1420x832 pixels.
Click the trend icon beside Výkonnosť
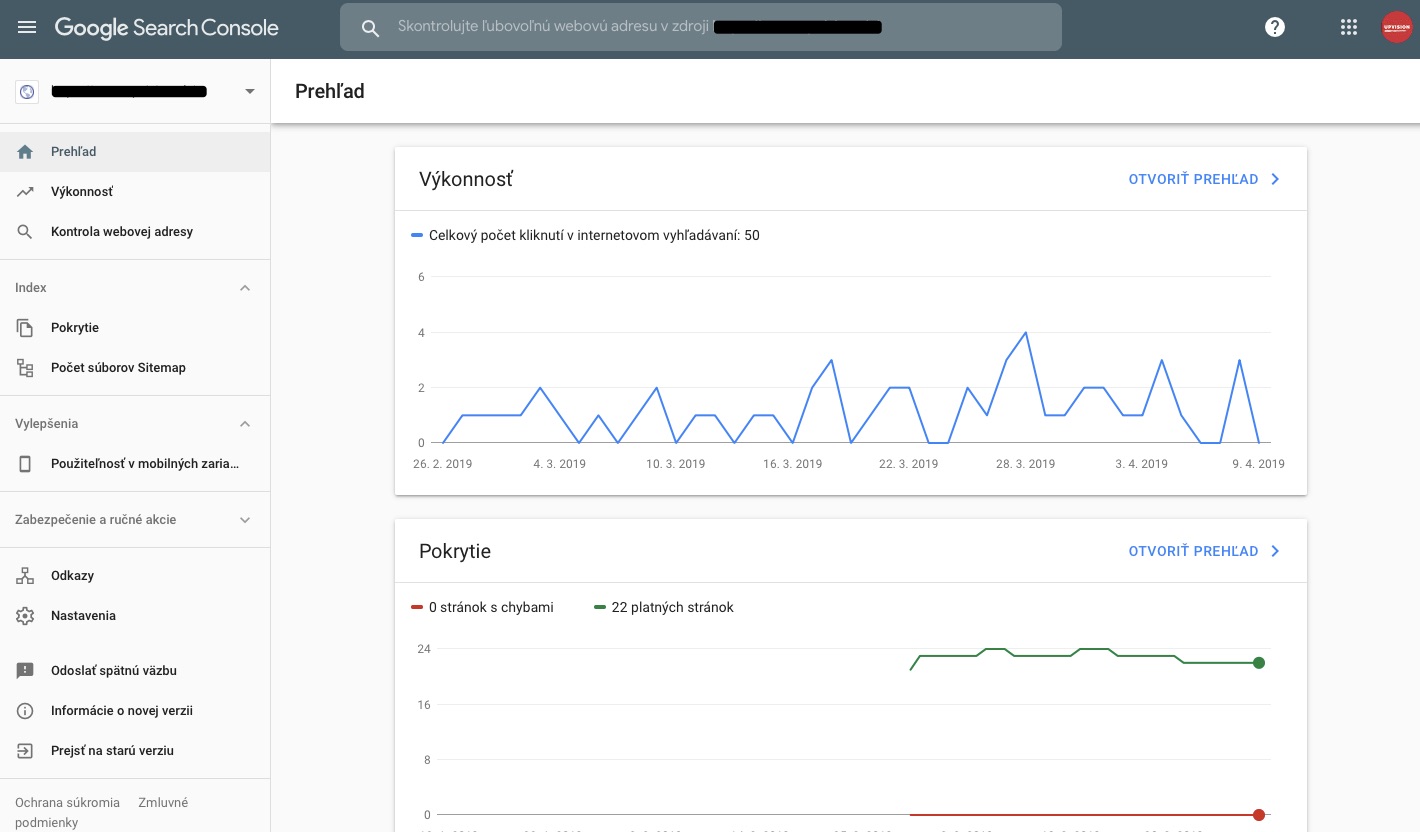[26, 192]
